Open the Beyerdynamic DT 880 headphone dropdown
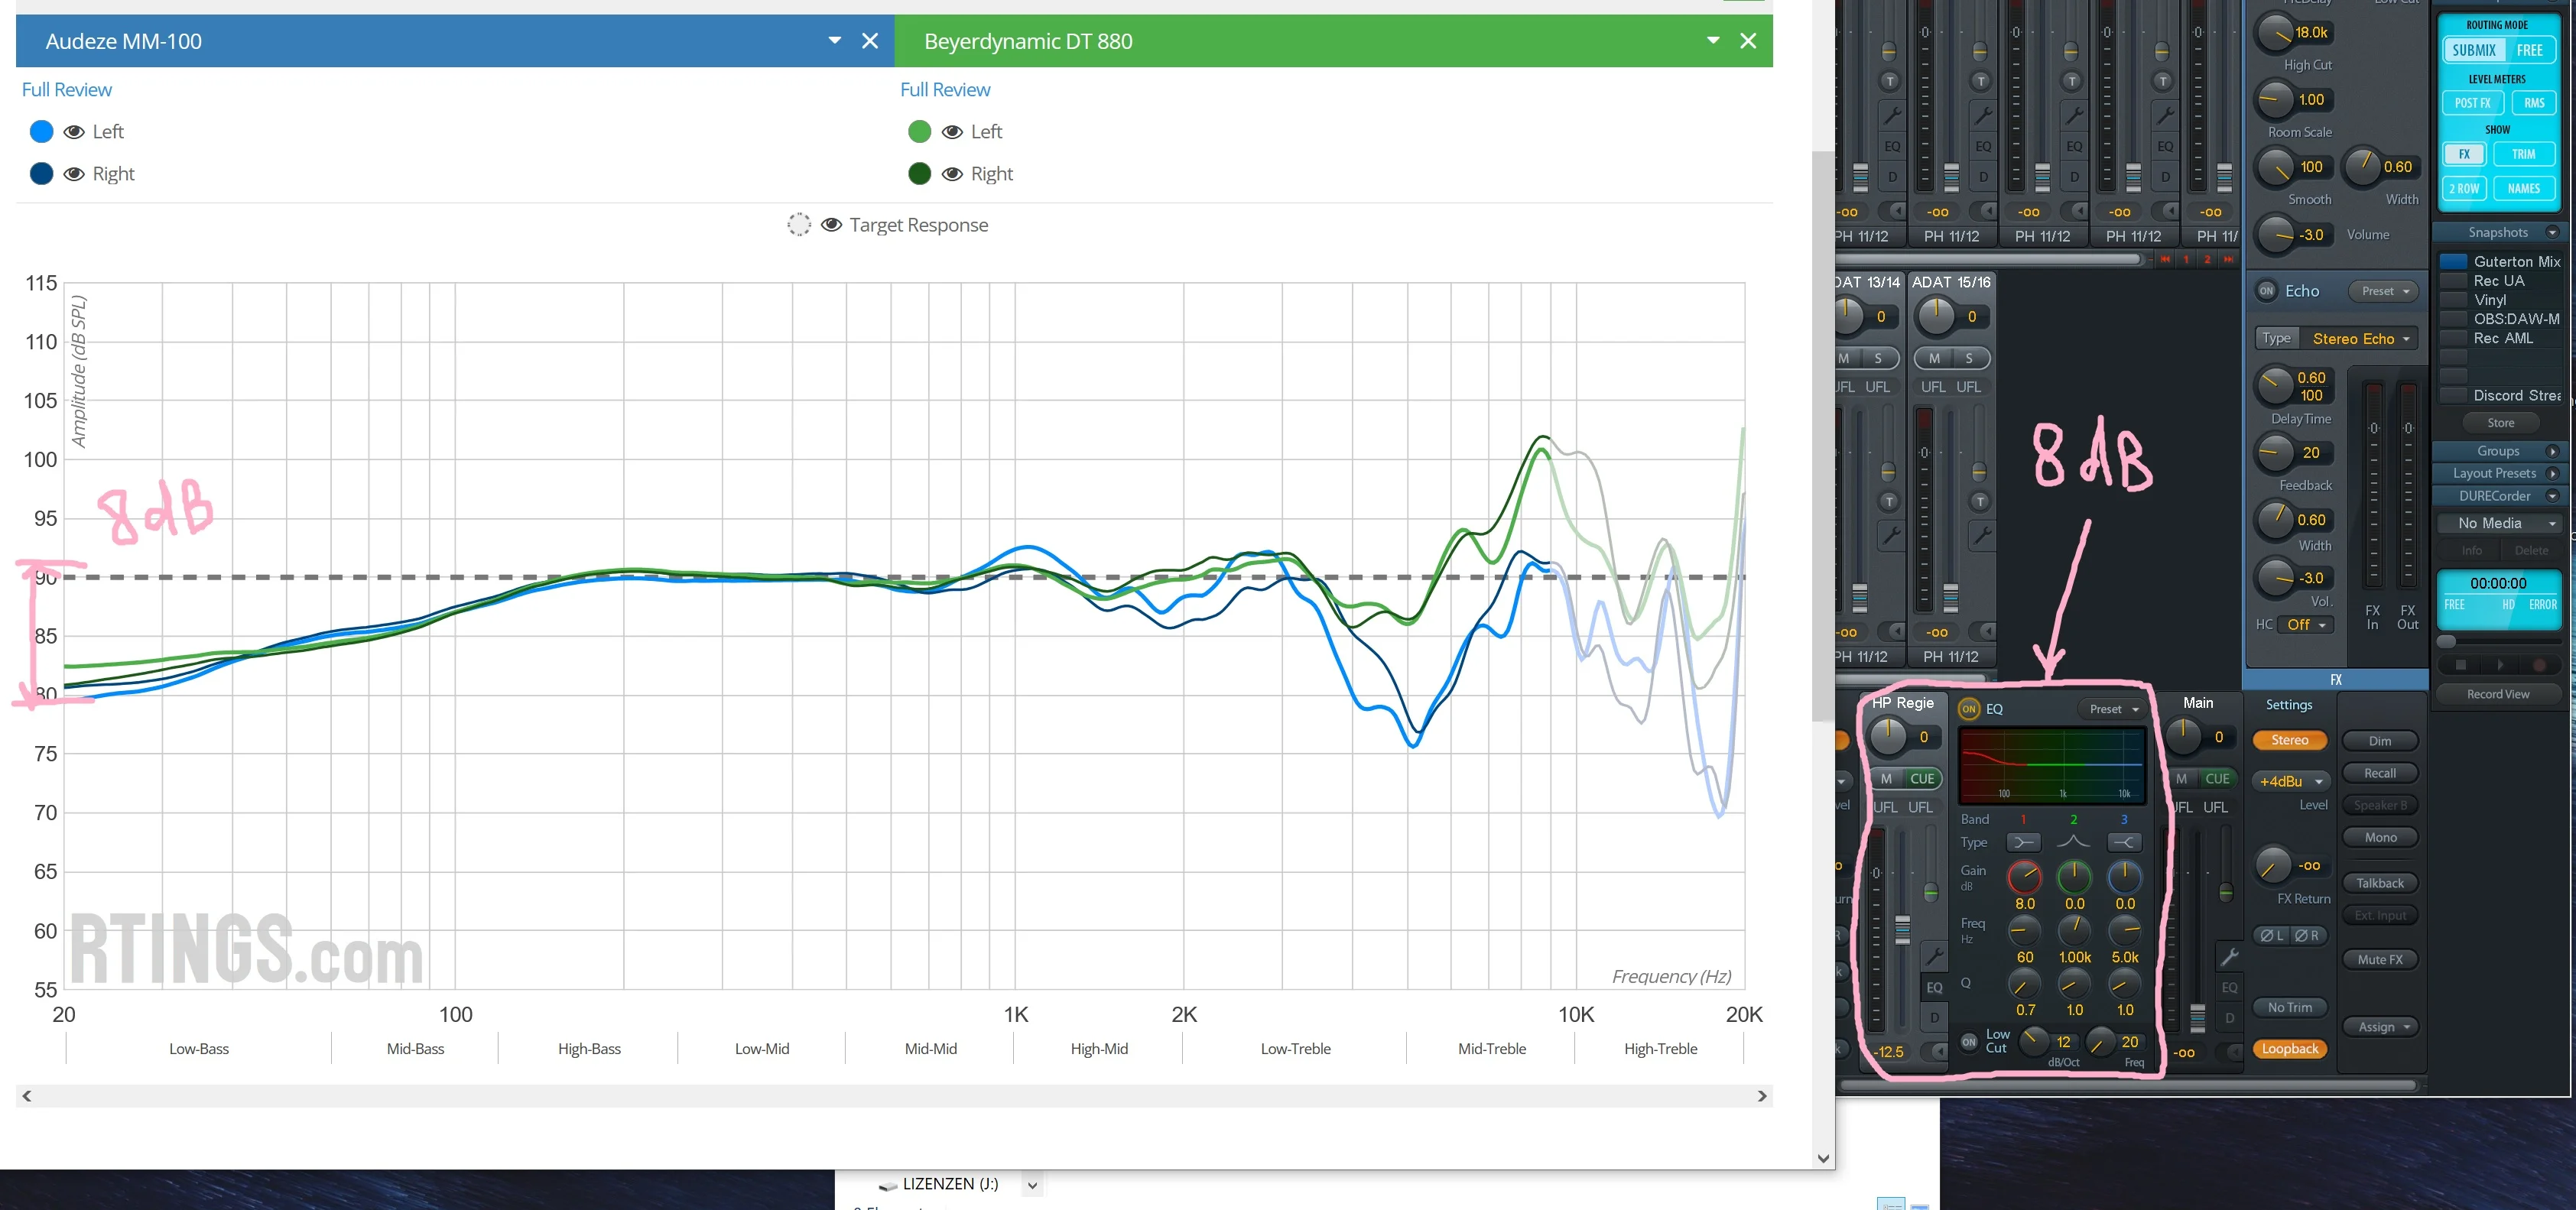 click(1713, 41)
